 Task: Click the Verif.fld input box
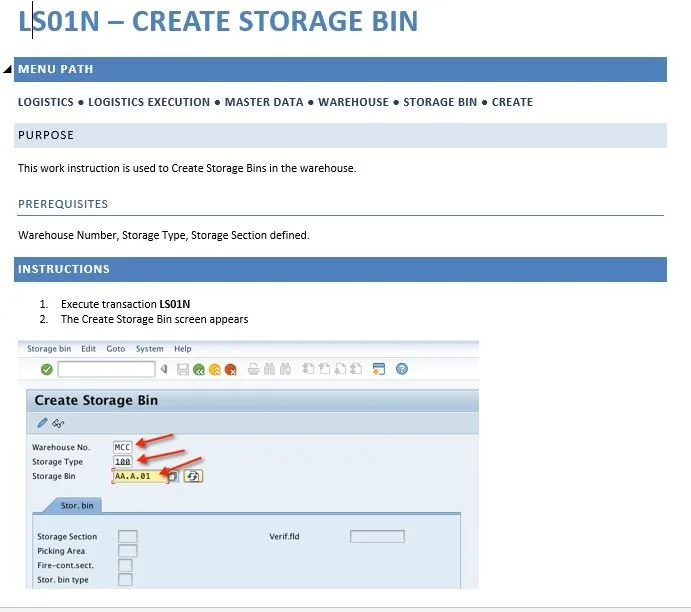pyautogui.click(x=377, y=536)
